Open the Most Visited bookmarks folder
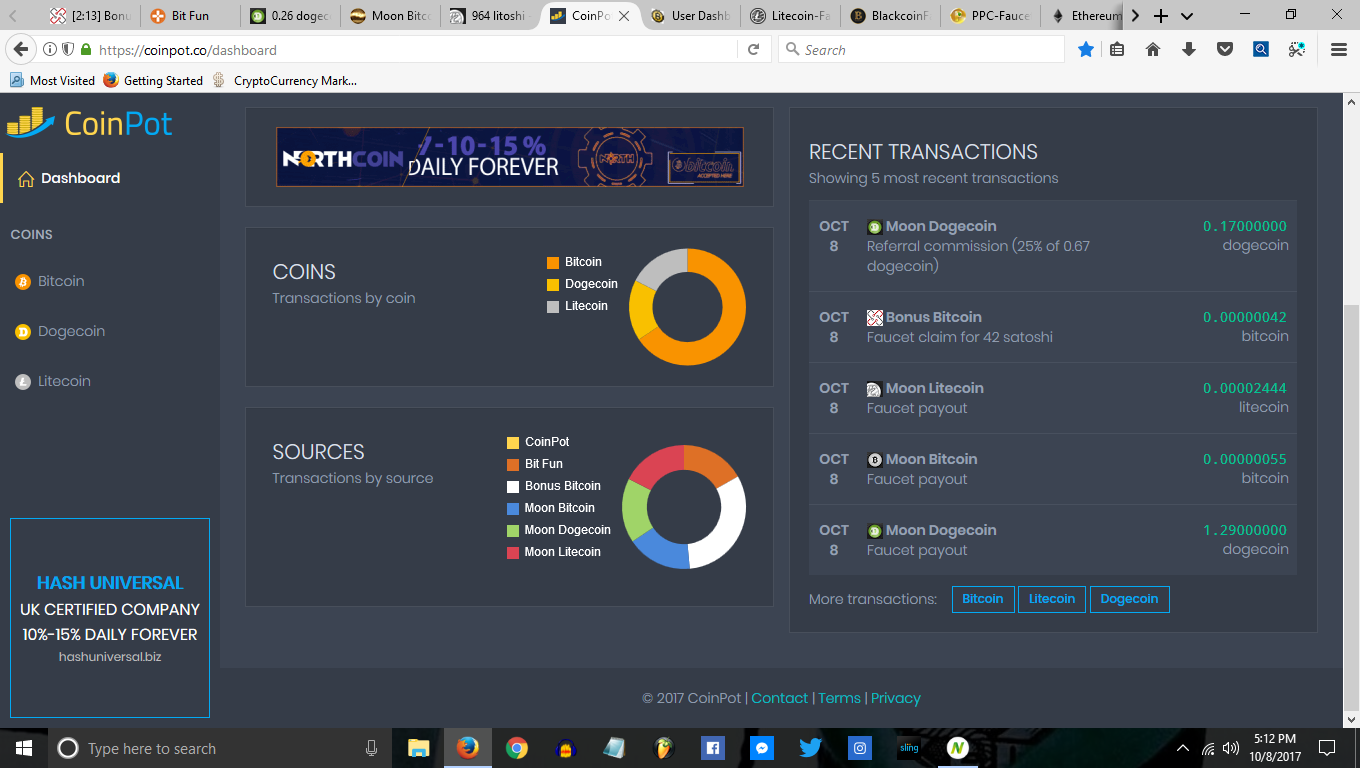The height and width of the screenshot is (768, 1360). click(x=52, y=80)
